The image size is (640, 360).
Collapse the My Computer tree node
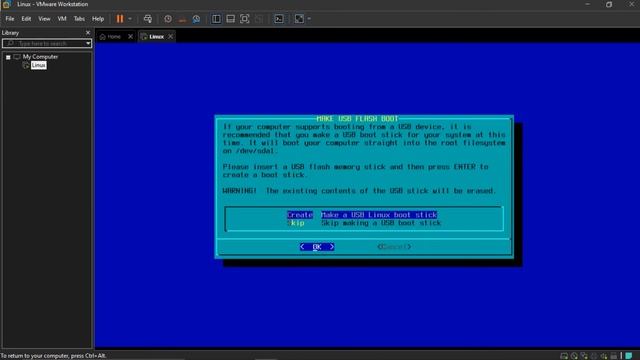(8, 57)
